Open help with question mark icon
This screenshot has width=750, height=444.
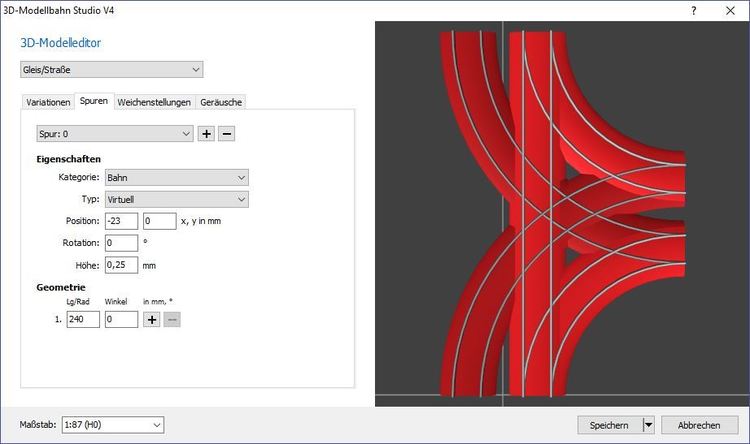(694, 11)
